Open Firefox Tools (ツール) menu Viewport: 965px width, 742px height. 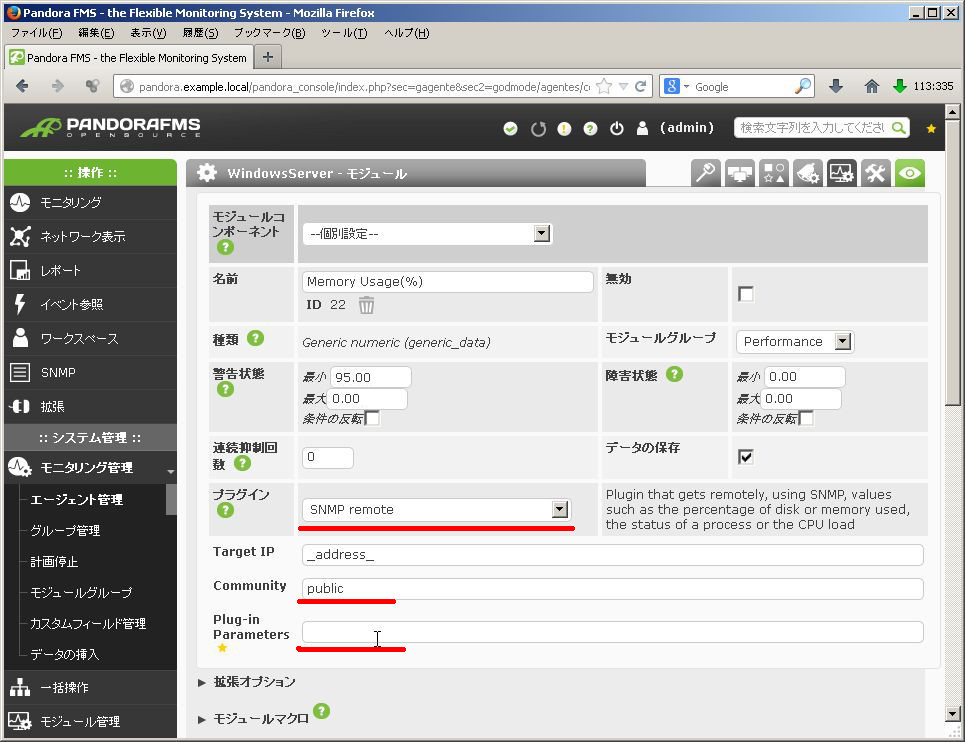coord(344,33)
